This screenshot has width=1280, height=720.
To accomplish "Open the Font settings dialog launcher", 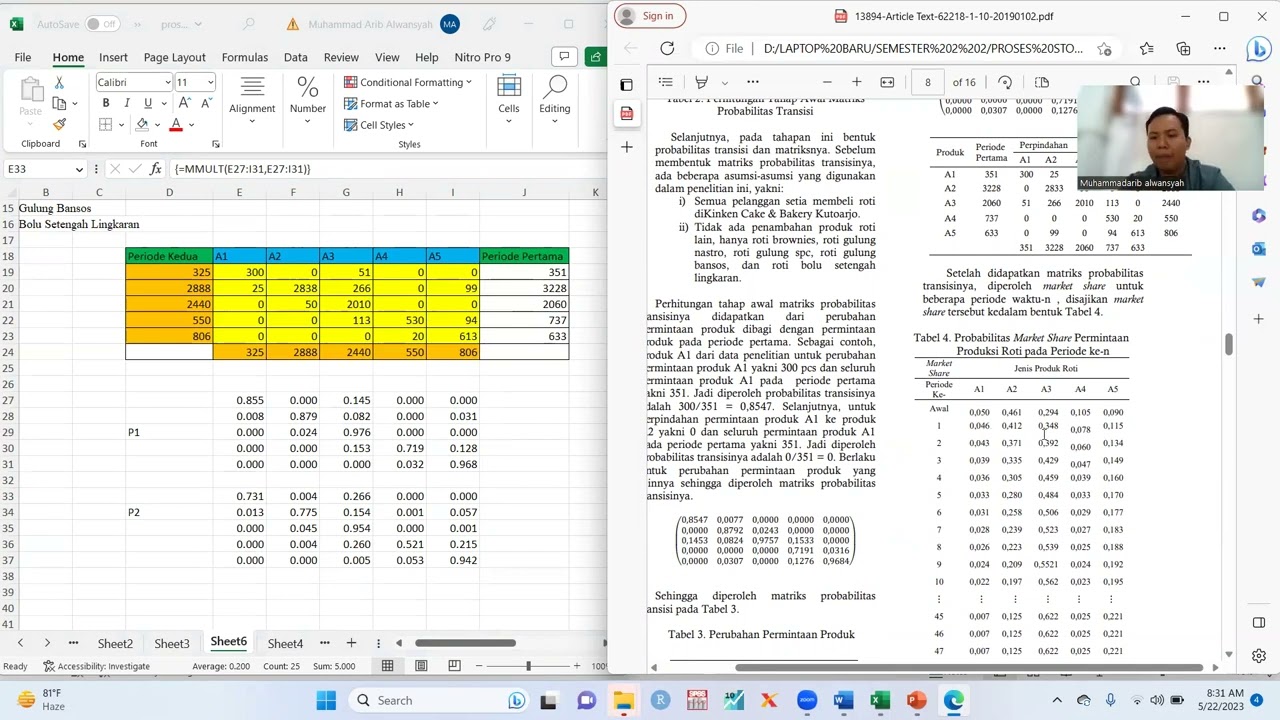I will pos(215,144).
